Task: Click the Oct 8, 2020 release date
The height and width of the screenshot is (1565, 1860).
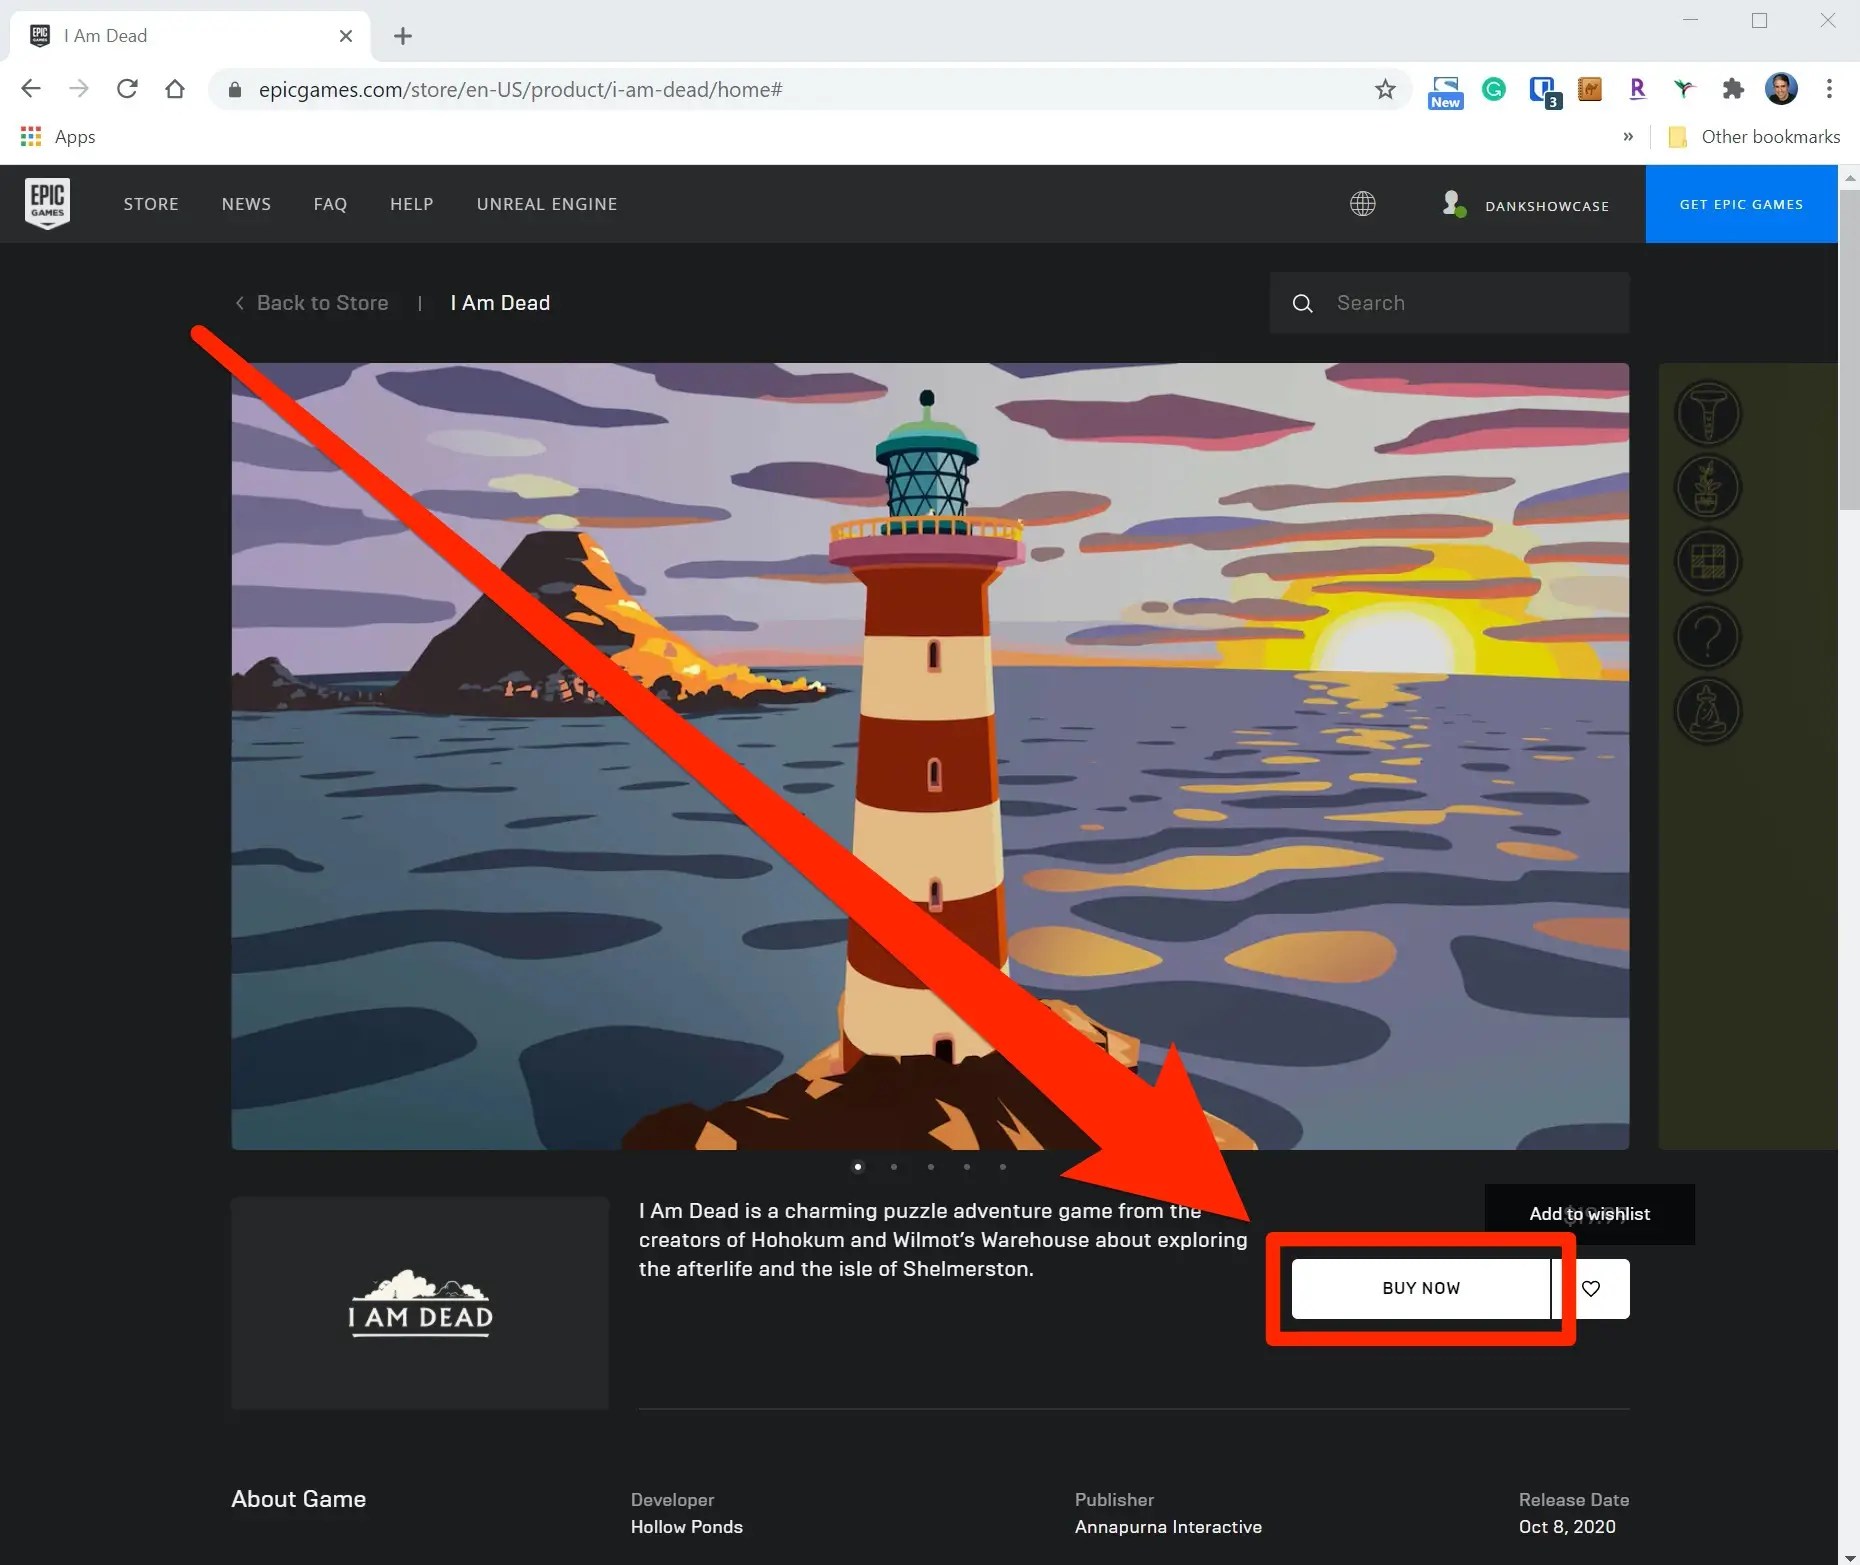Action: tap(1567, 1527)
